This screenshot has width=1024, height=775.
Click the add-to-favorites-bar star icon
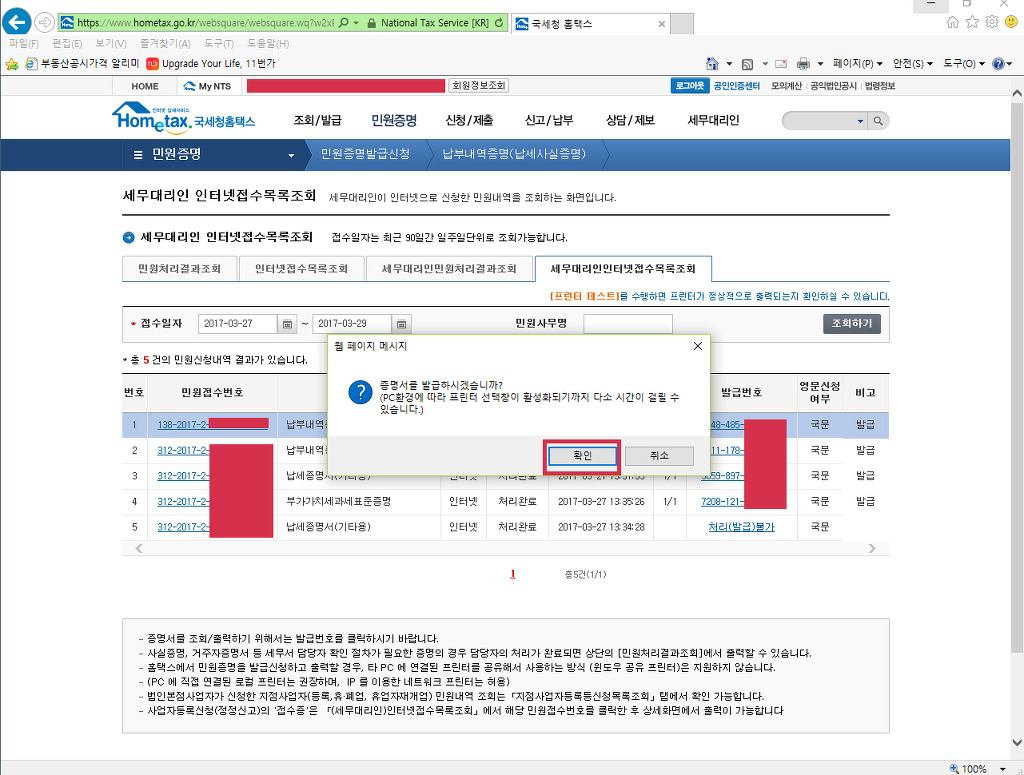12,64
